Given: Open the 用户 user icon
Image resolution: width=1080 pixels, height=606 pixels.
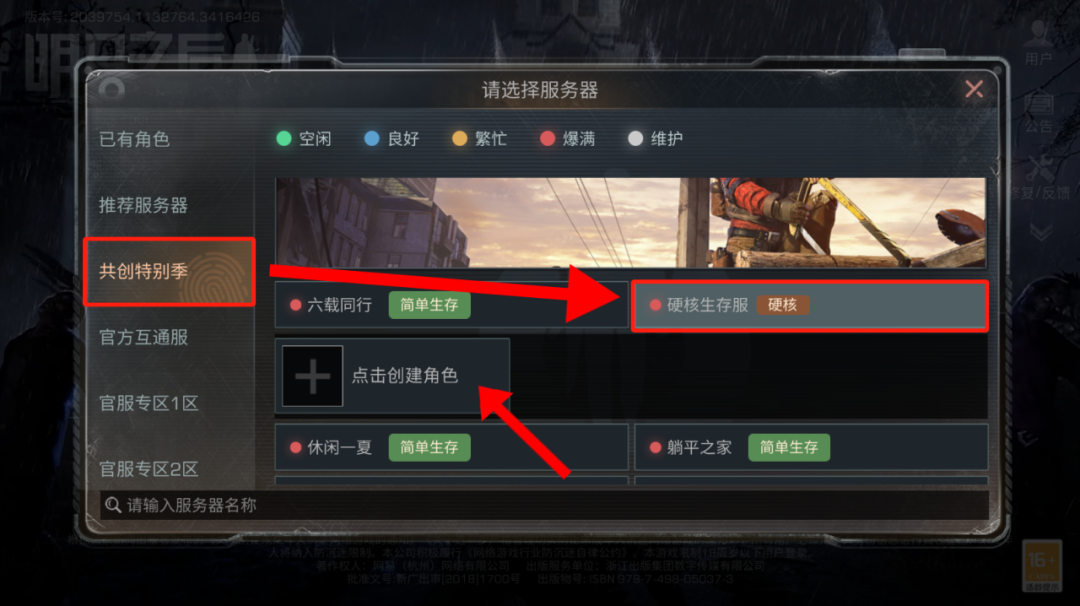Looking at the screenshot, I should tap(1038, 43).
